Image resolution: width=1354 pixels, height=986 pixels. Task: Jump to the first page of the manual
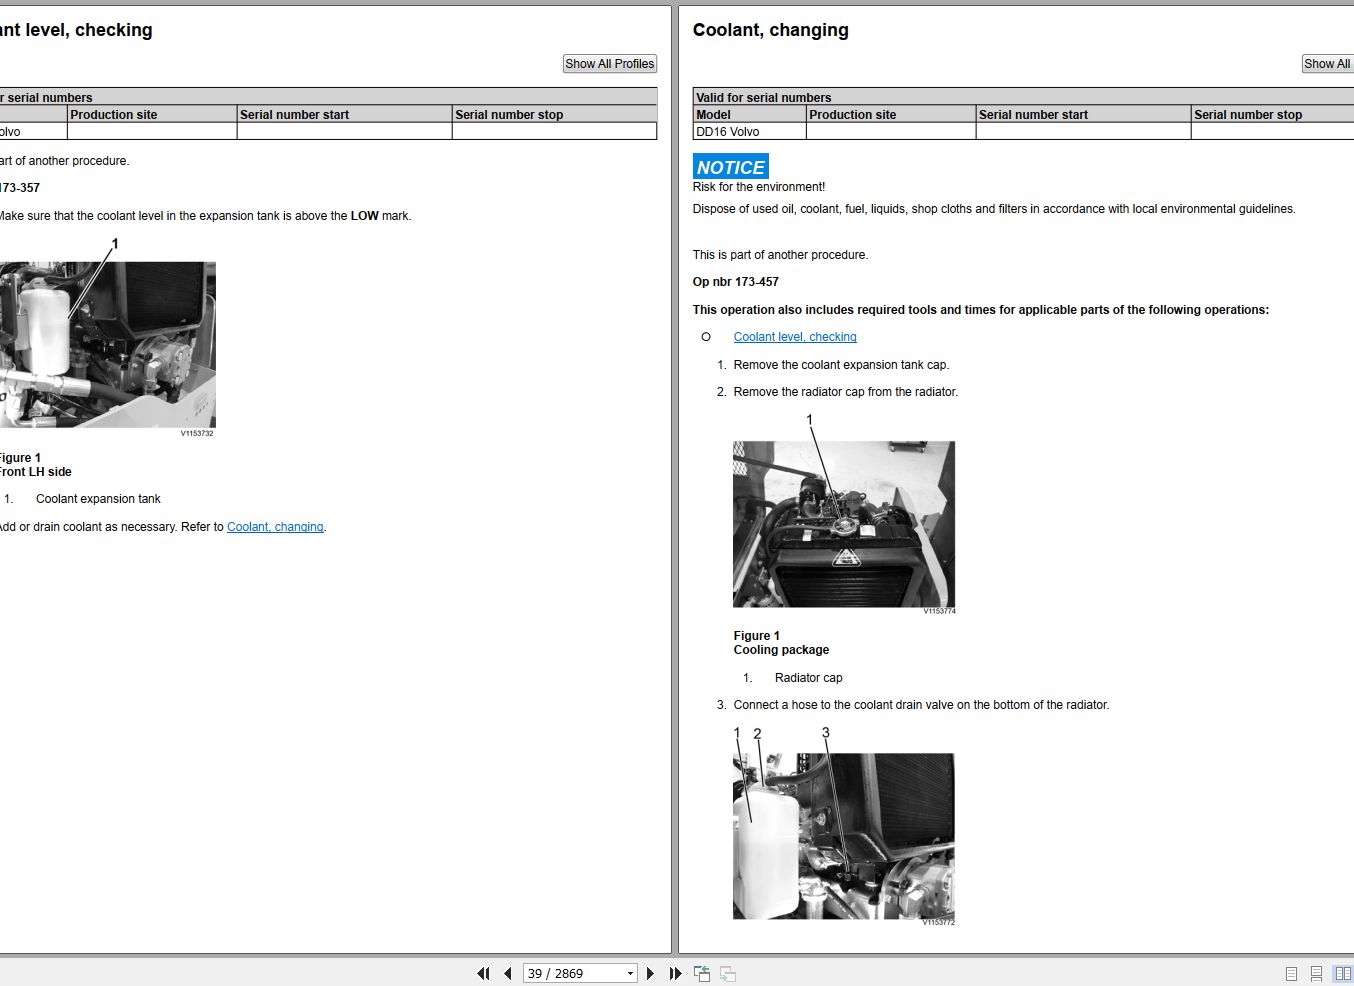pyautogui.click(x=483, y=972)
